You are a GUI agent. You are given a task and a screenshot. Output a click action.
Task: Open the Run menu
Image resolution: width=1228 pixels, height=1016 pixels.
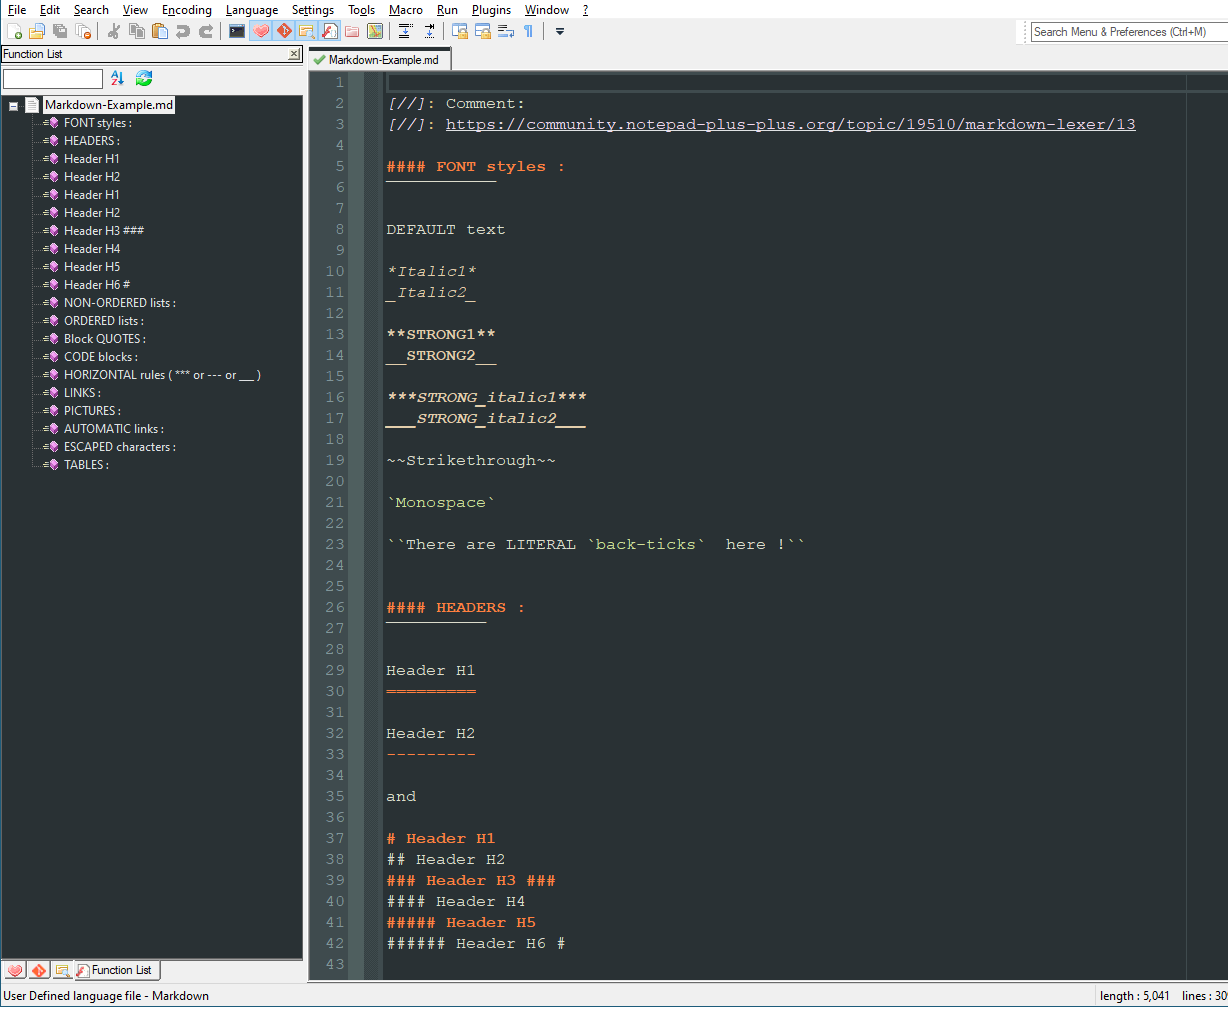[448, 10]
